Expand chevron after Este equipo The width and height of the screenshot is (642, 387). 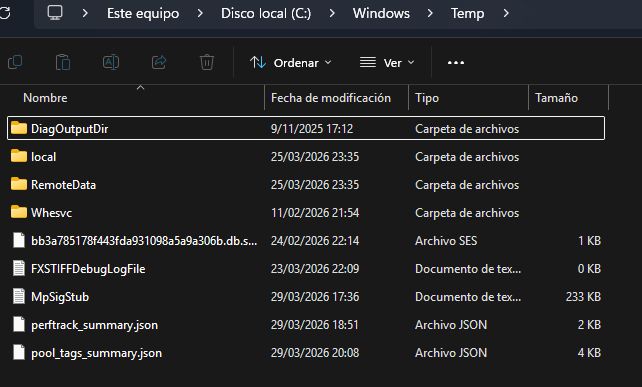(x=200, y=13)
